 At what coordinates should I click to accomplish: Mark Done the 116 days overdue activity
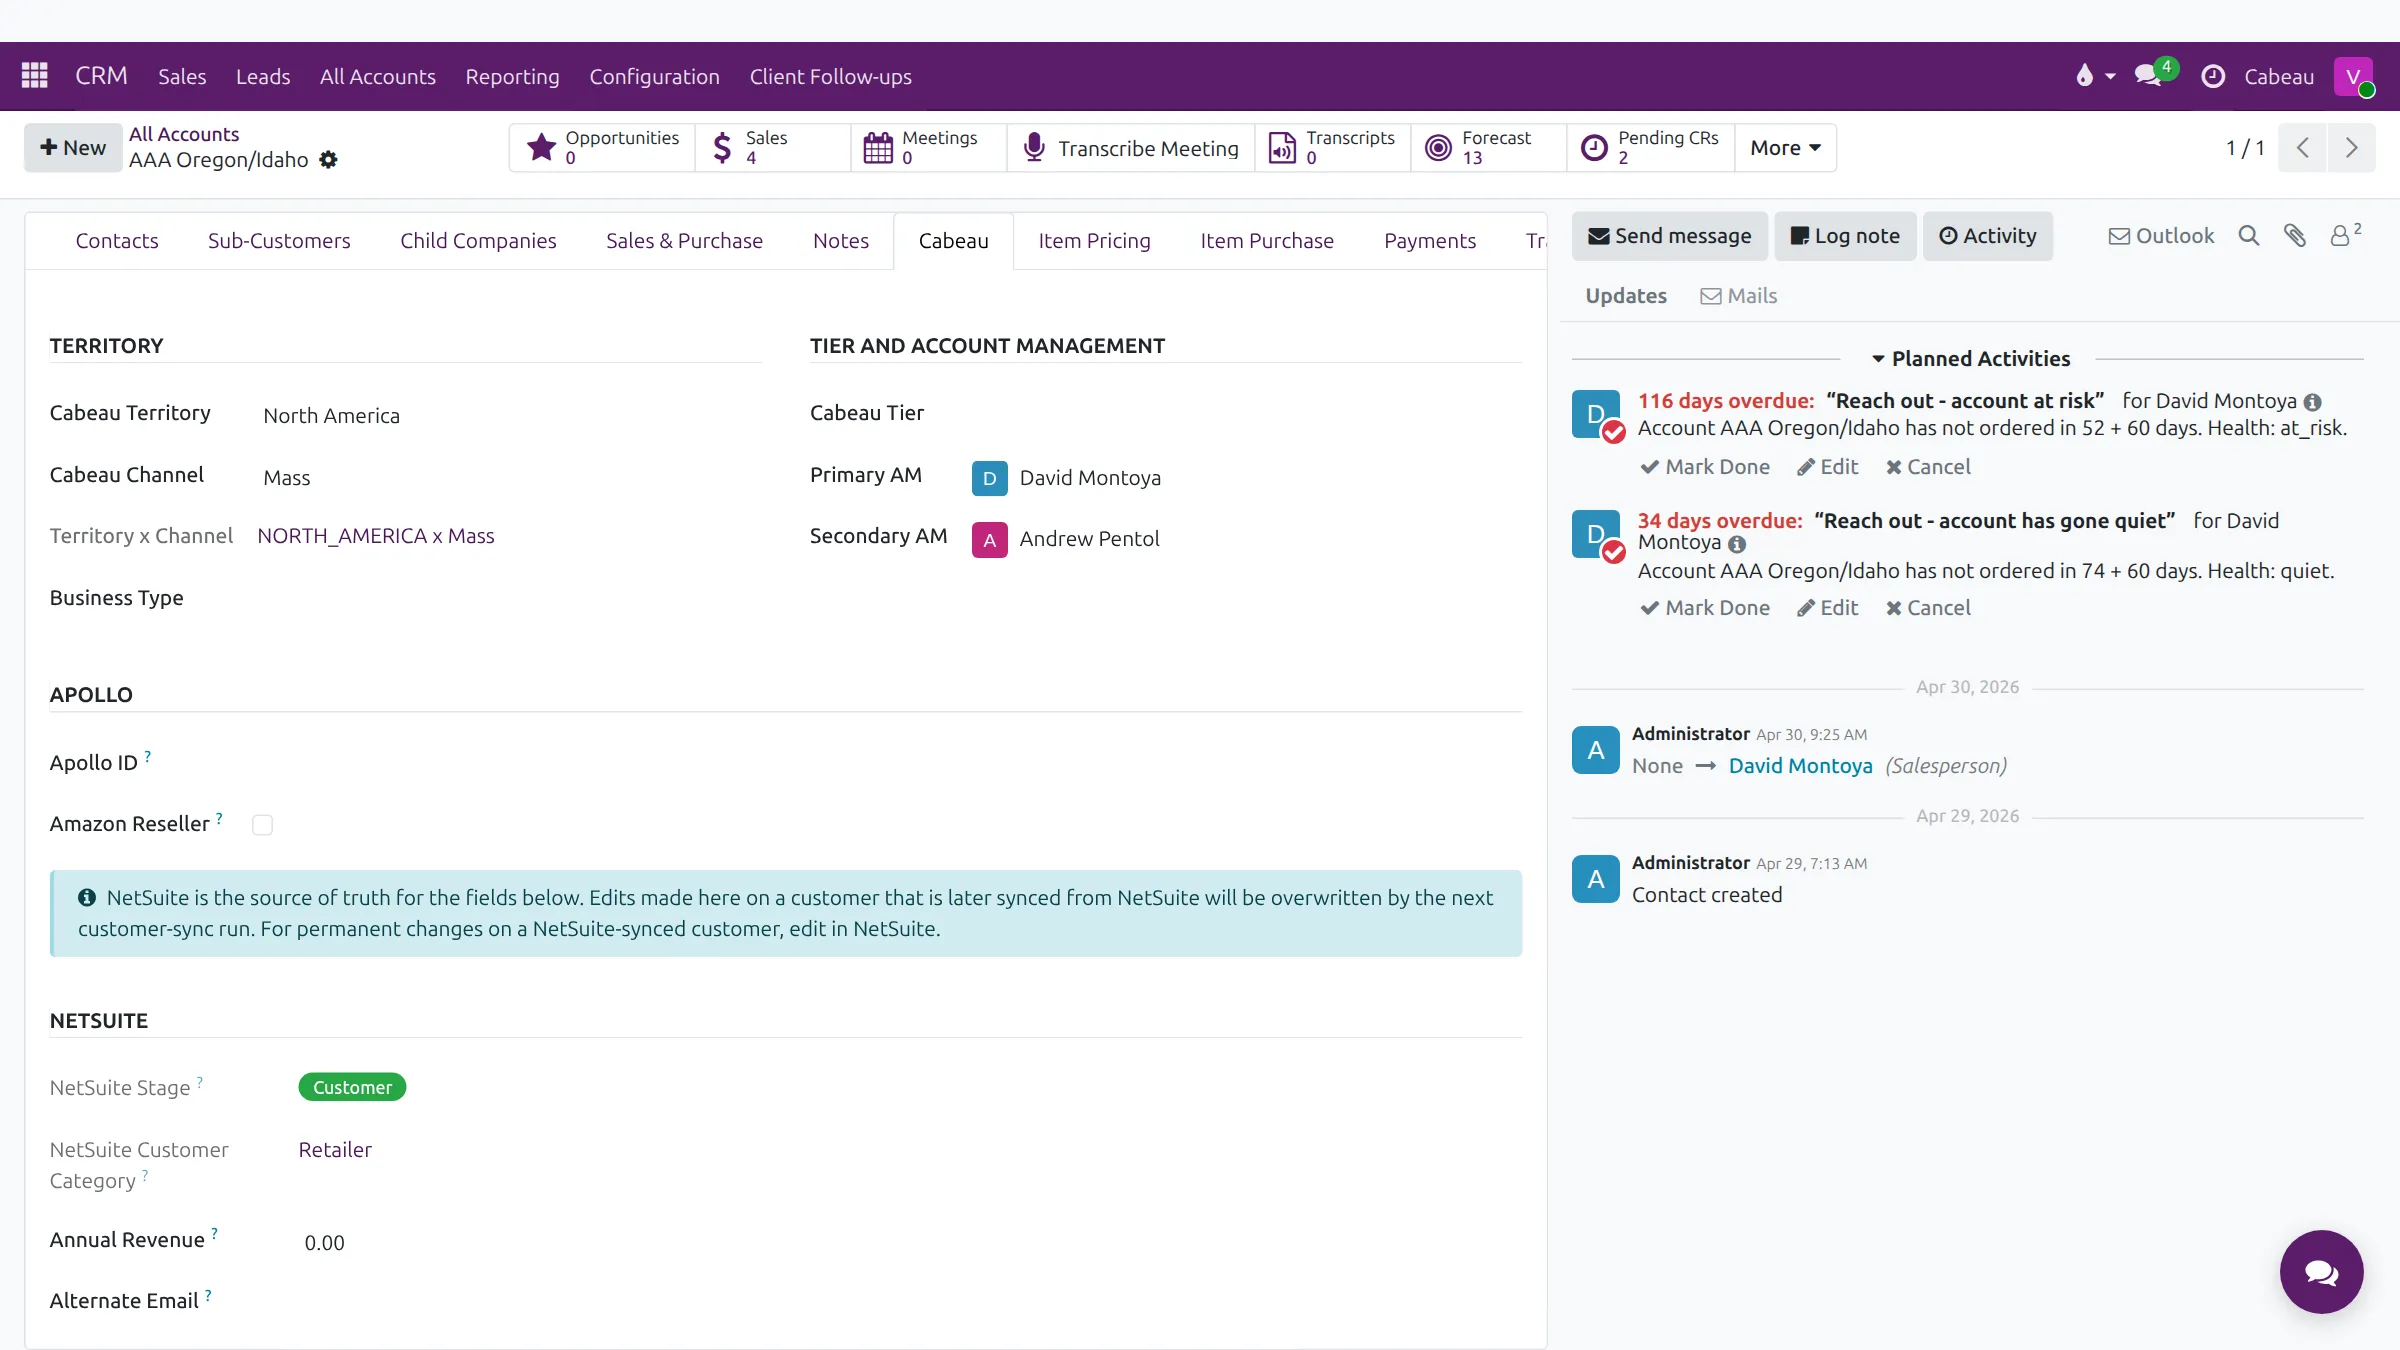click(1705, 467)
